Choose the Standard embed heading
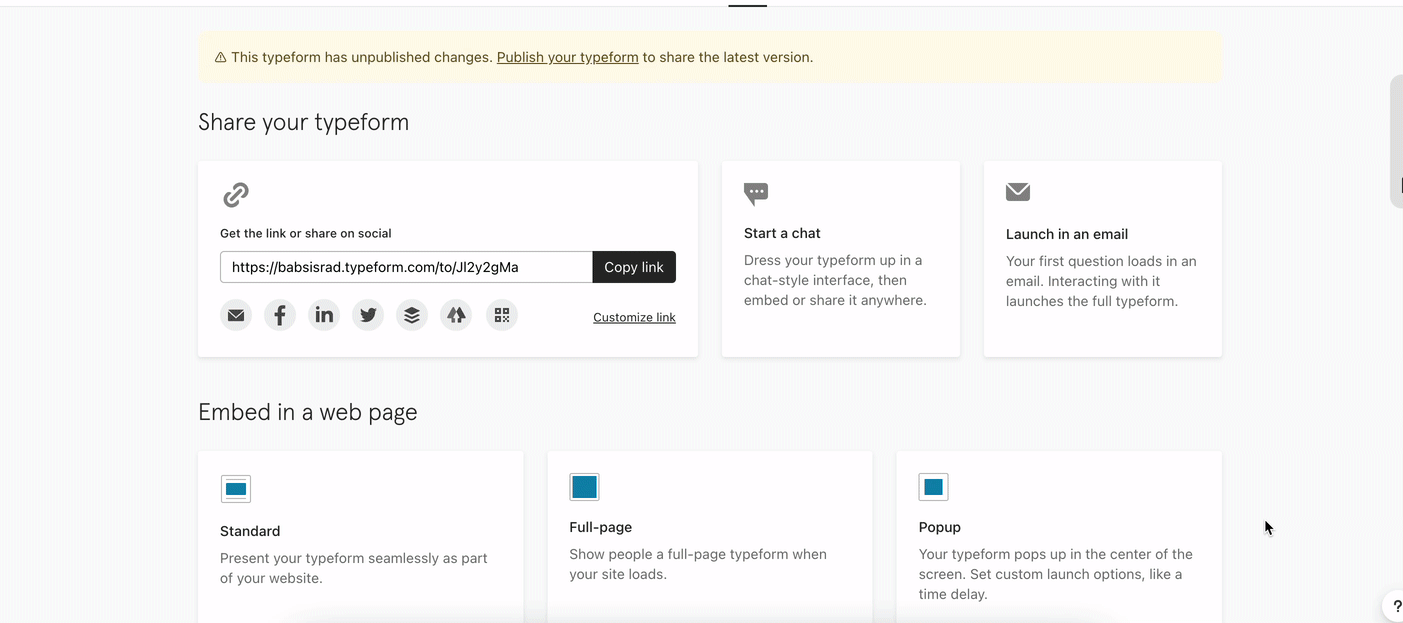1403x623 pixels. click(250, 531)
